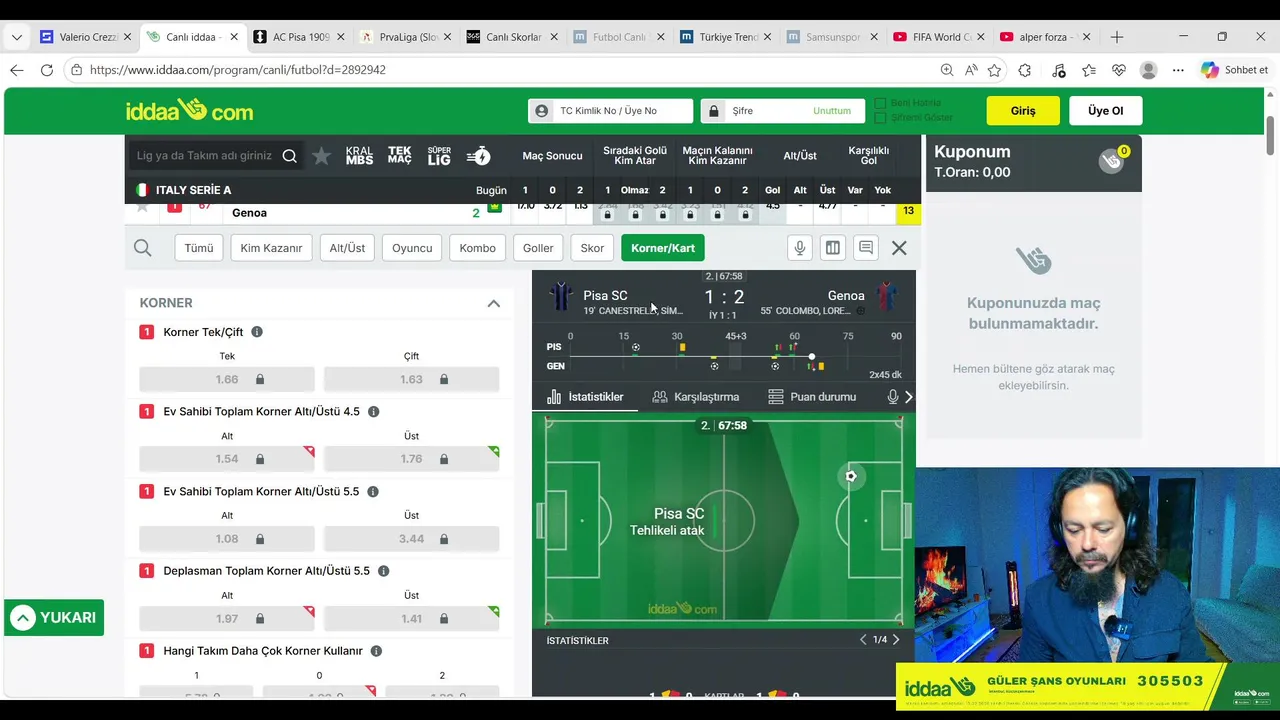The image size is (1280, 720).
Task: Click browser back arrow
Action: click(x=17, y=70)
